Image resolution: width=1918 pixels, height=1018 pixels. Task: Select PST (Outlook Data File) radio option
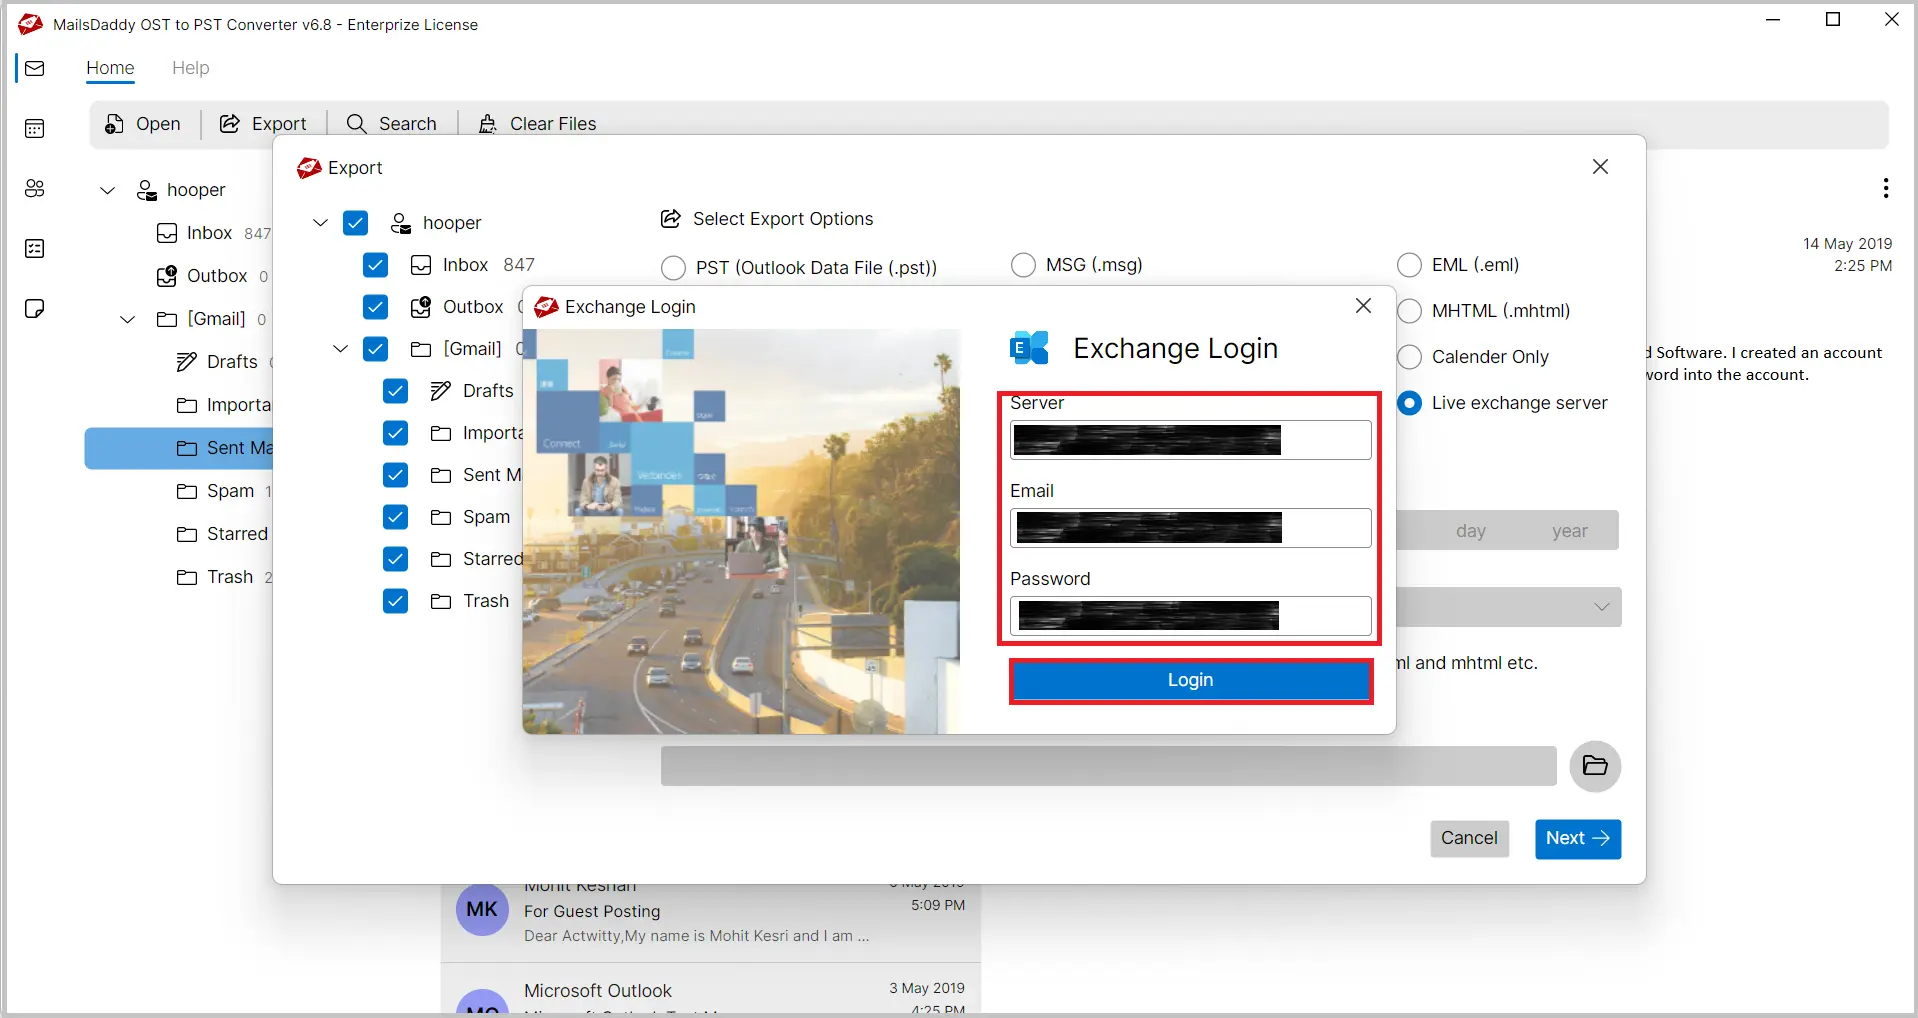tap(674, 268)
